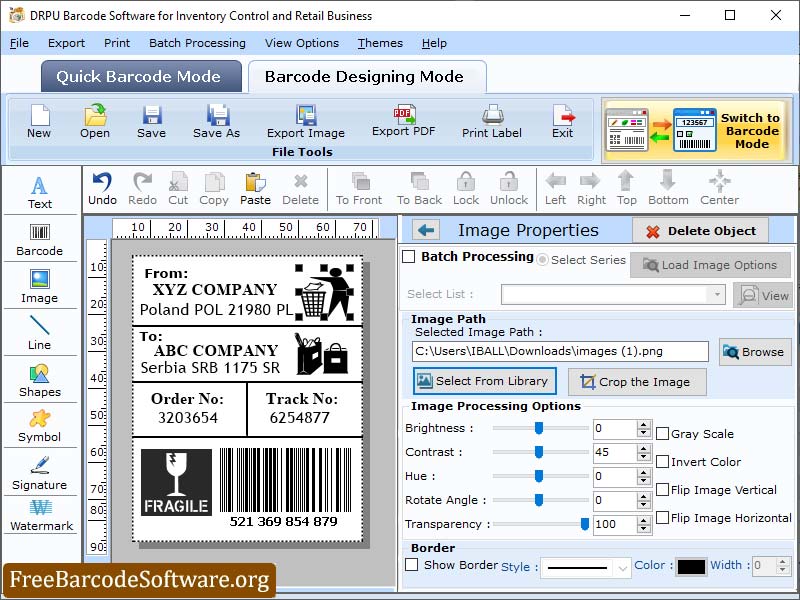Enable Gray Scale option
Screen dimensions: 800x600
tap(662, 434)
